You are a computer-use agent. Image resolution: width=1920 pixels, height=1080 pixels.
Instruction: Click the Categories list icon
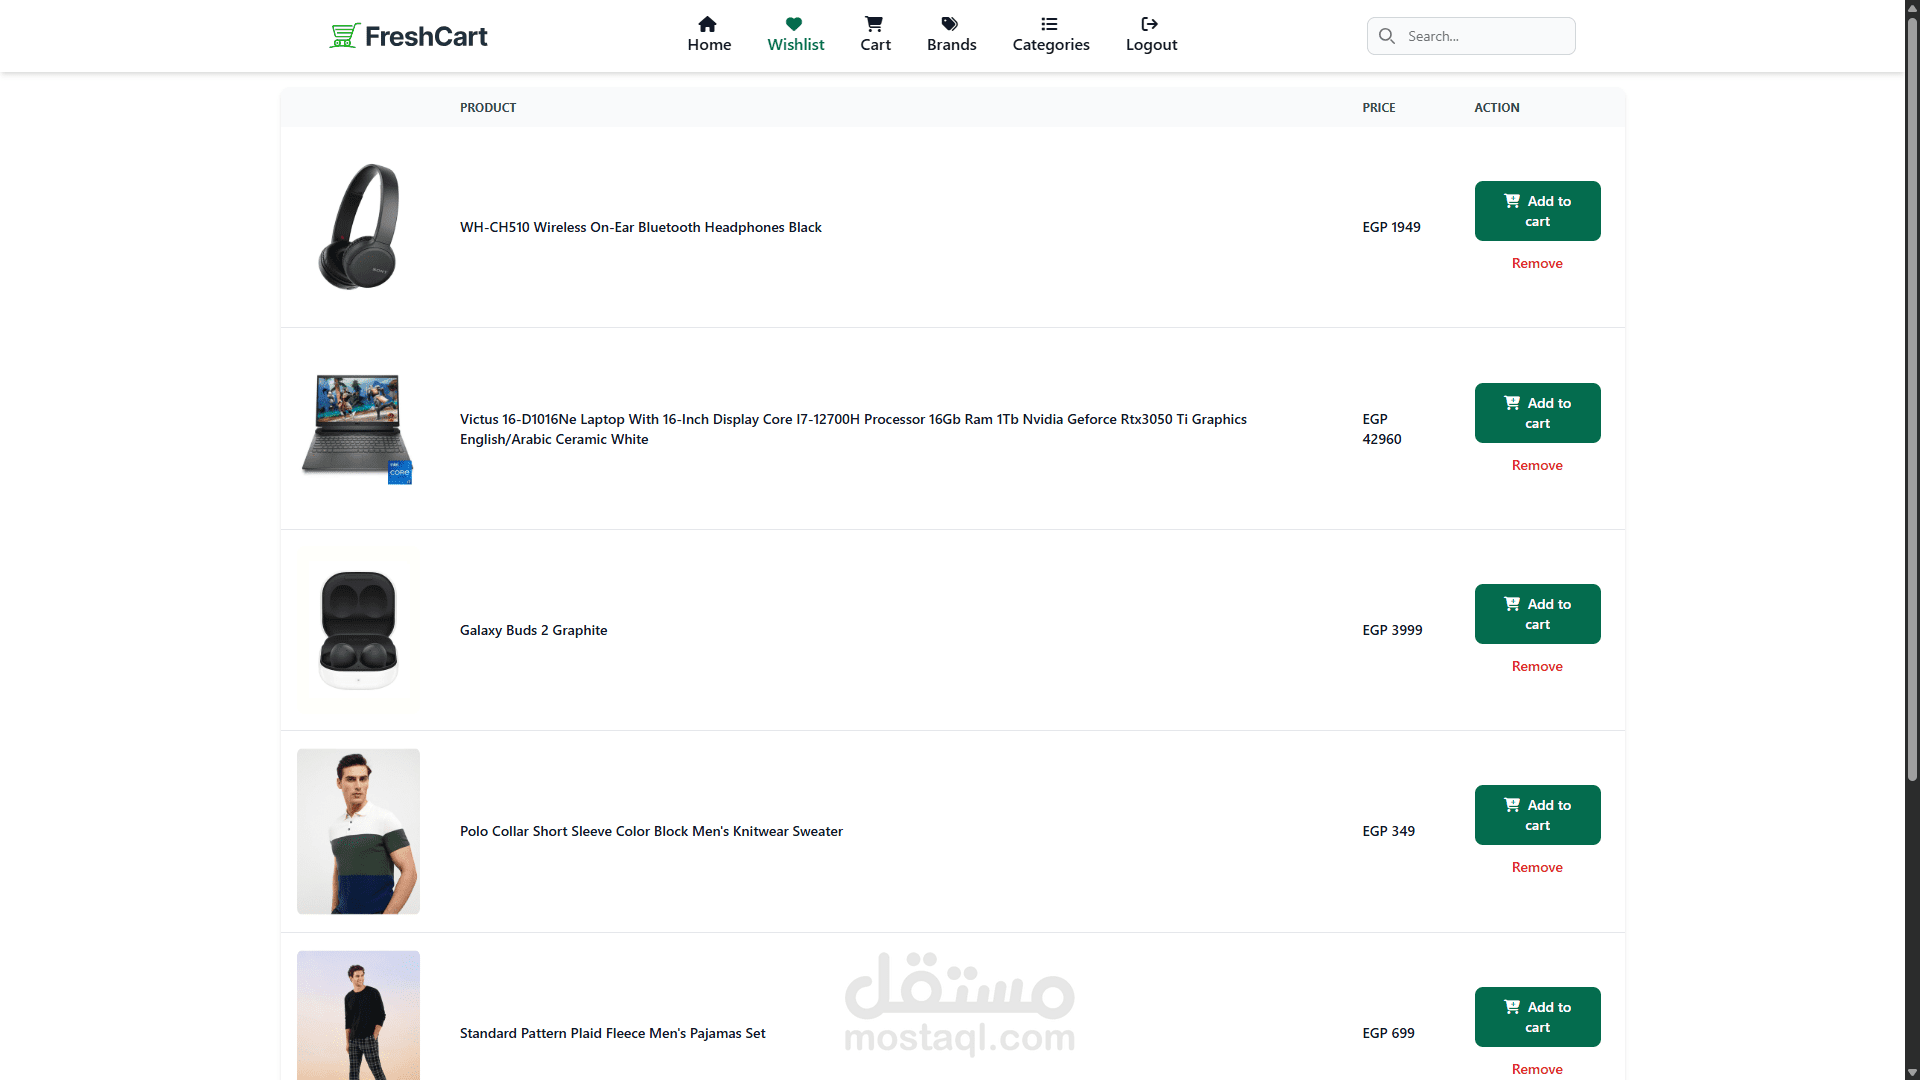click(1049, 24)
